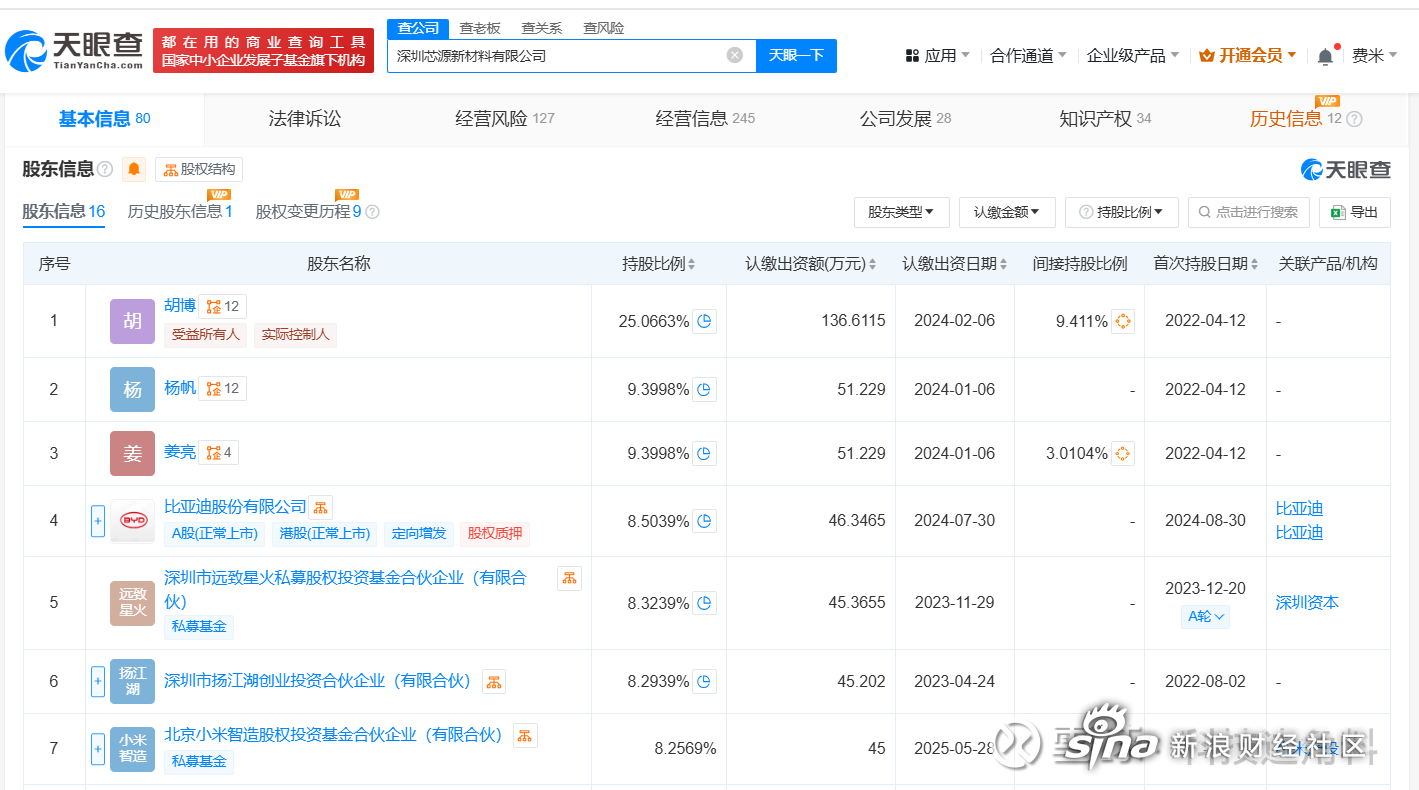Select the 查老板 search mode tab
This screenshot has height=790, width=1419.
pos(480,28)
